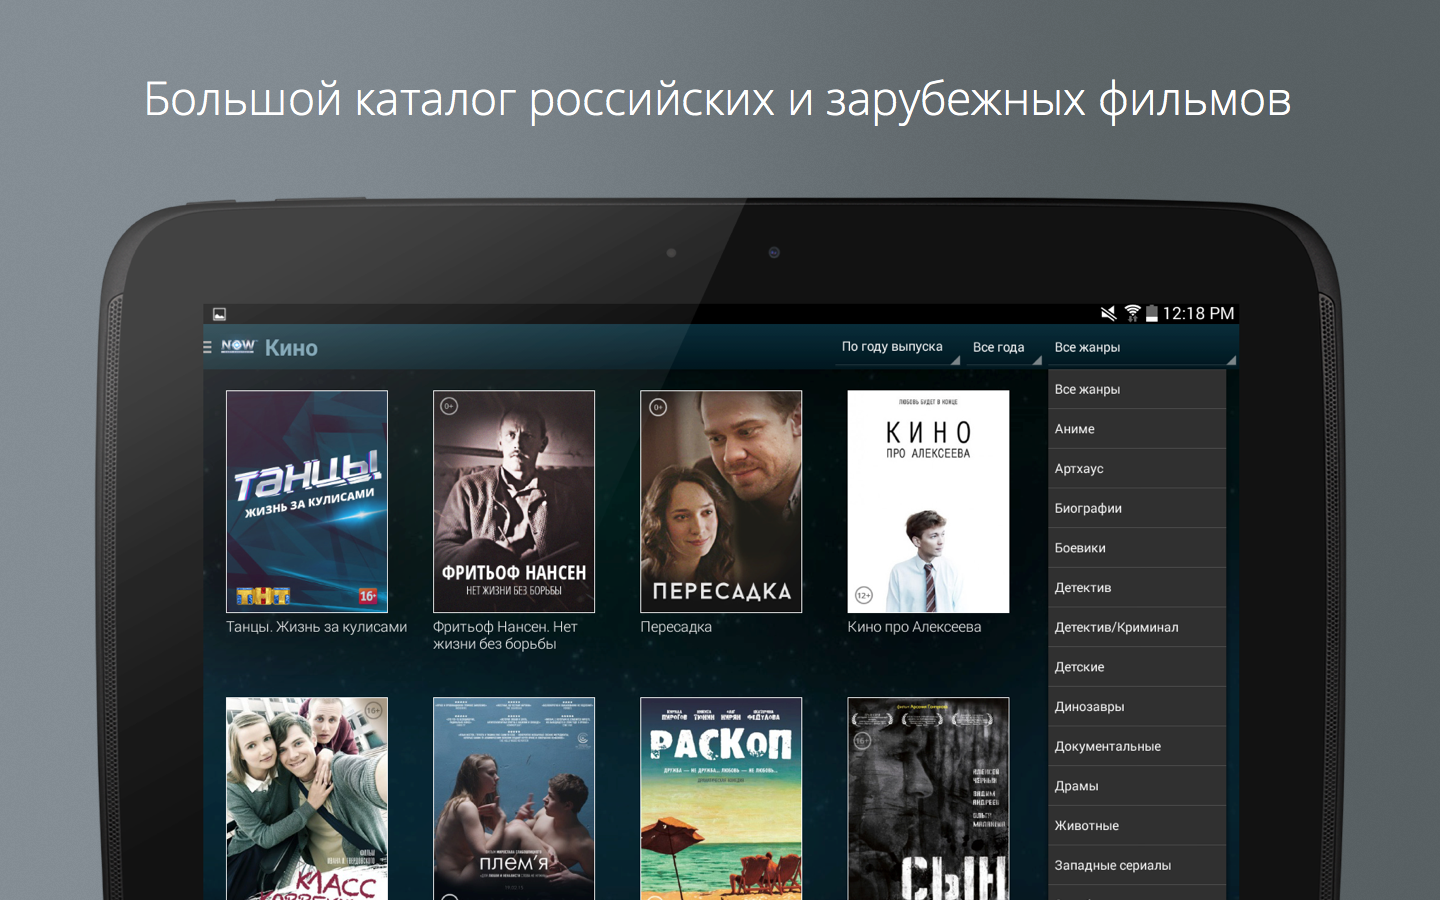Click title 'Танцы. Жизнь за кулисами'

pyautogui.click(x=316, y=627)
